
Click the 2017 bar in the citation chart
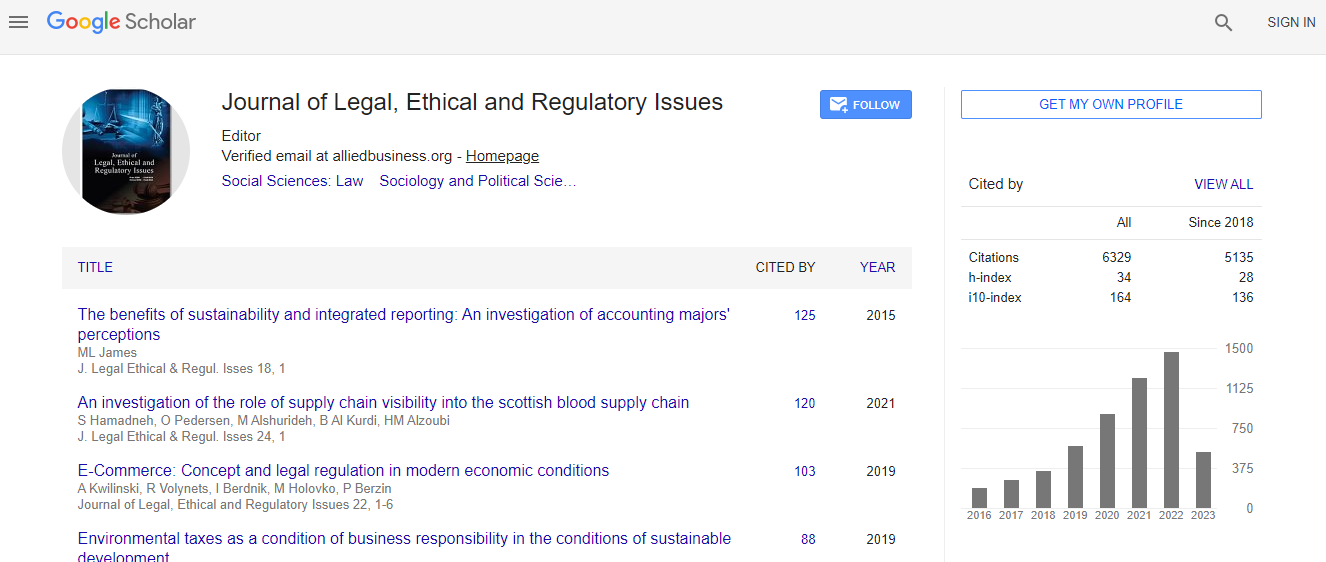point(1011,494)
